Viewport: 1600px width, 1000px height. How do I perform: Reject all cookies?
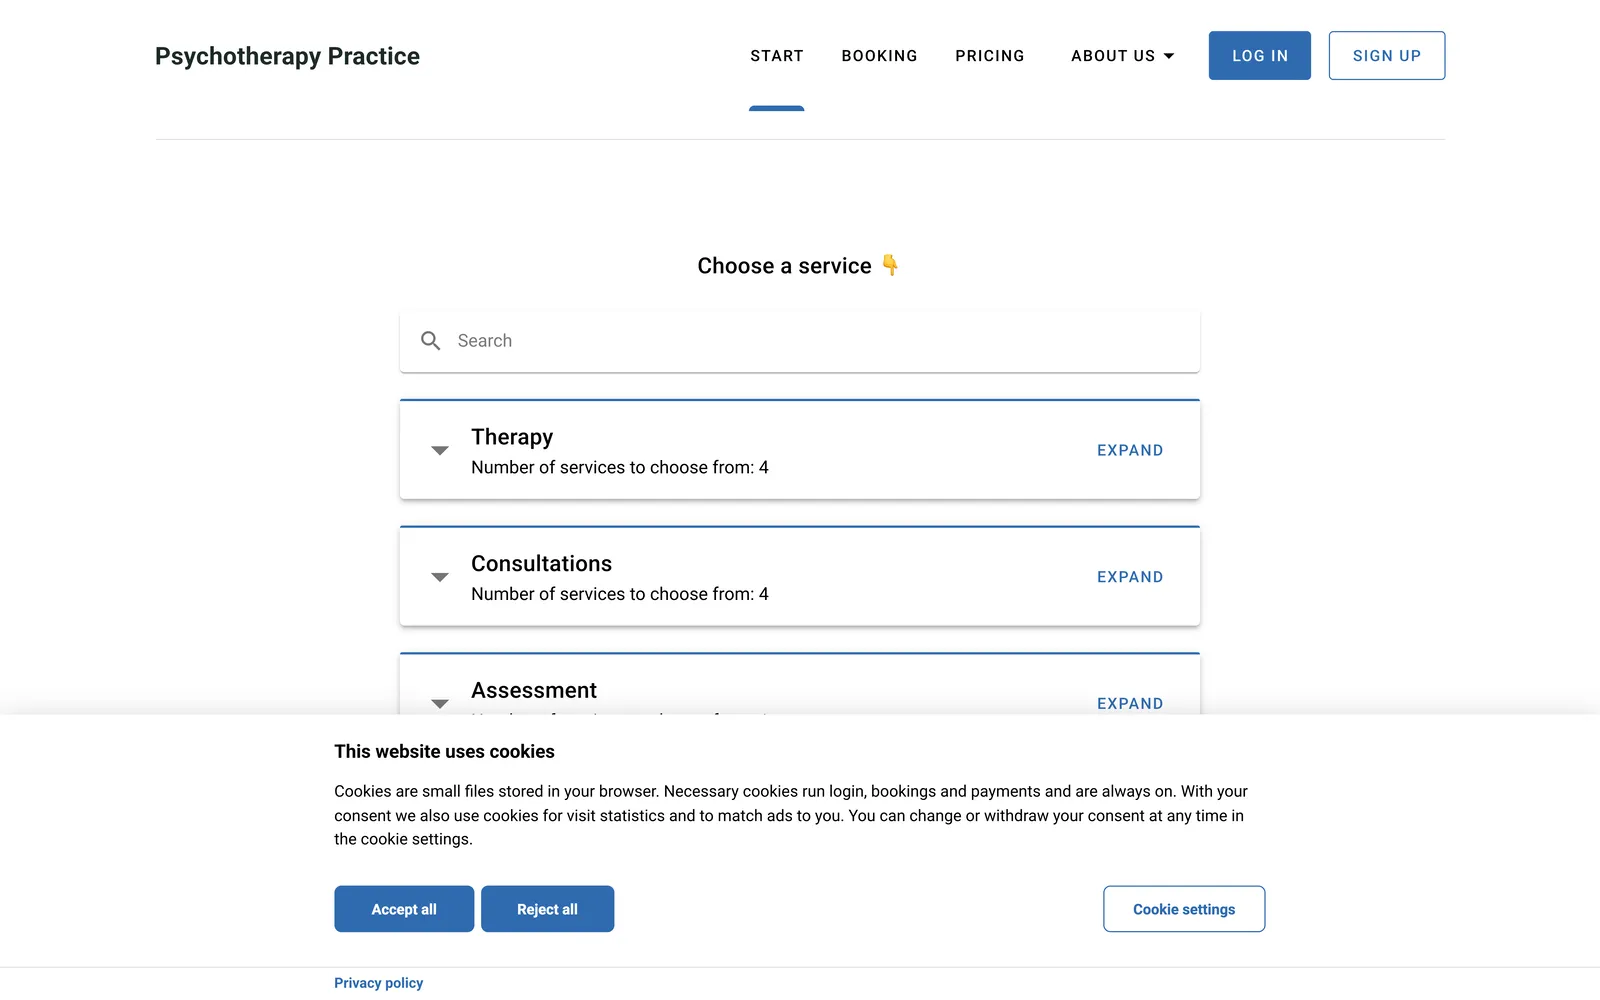pyautogui.click(x=547, y=909)
